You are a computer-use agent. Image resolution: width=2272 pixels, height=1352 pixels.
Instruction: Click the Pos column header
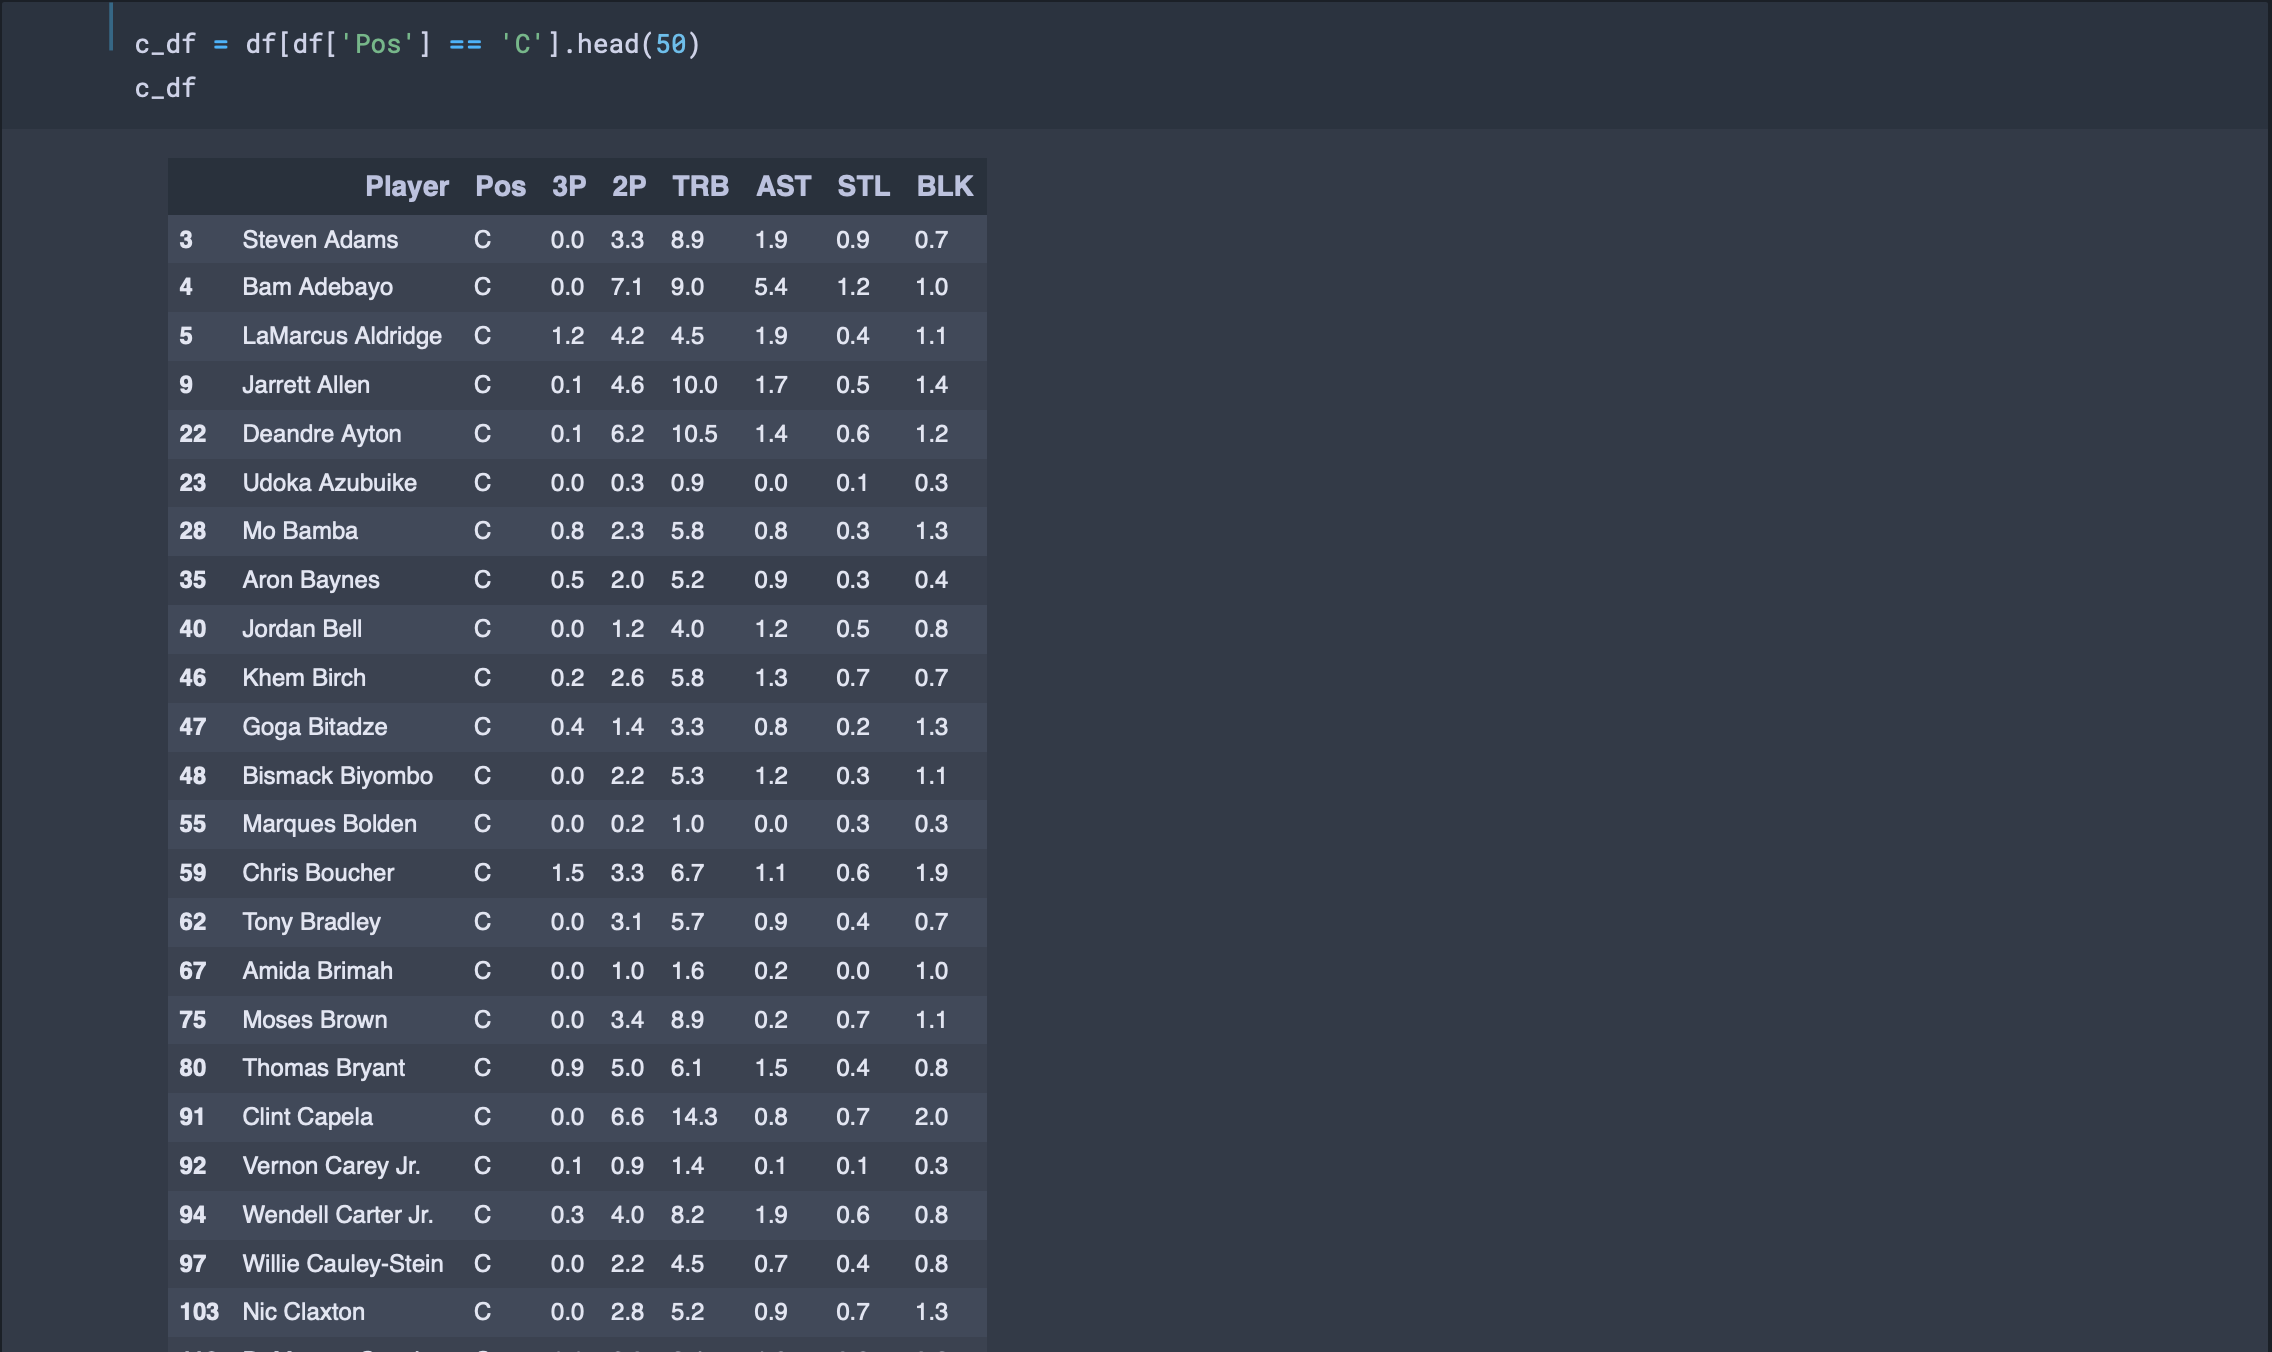(x=500, y=186)
